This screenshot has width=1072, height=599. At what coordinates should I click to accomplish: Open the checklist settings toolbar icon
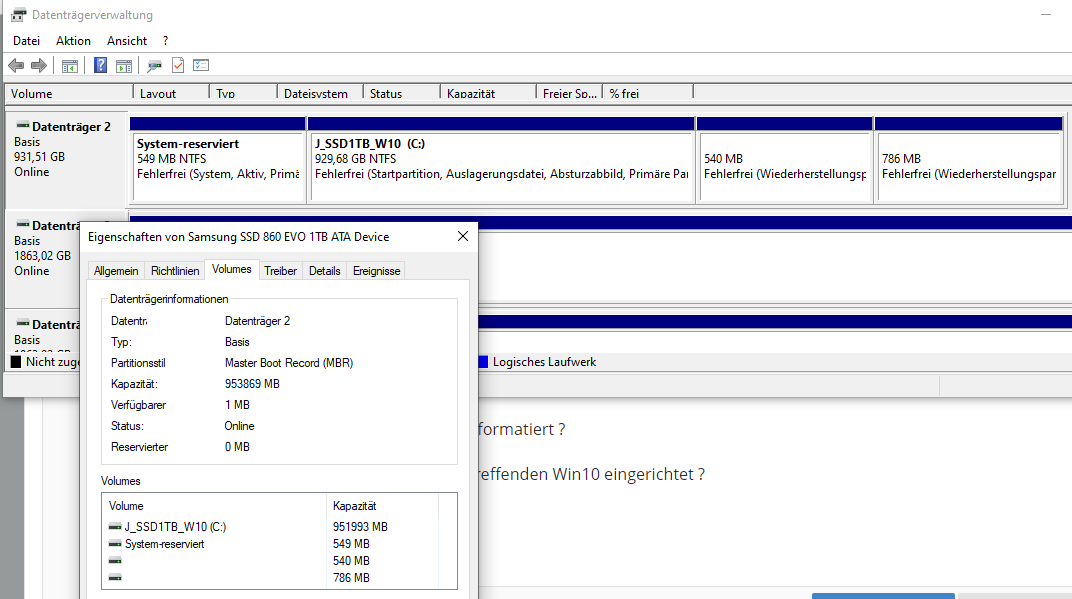click(201, 66)
